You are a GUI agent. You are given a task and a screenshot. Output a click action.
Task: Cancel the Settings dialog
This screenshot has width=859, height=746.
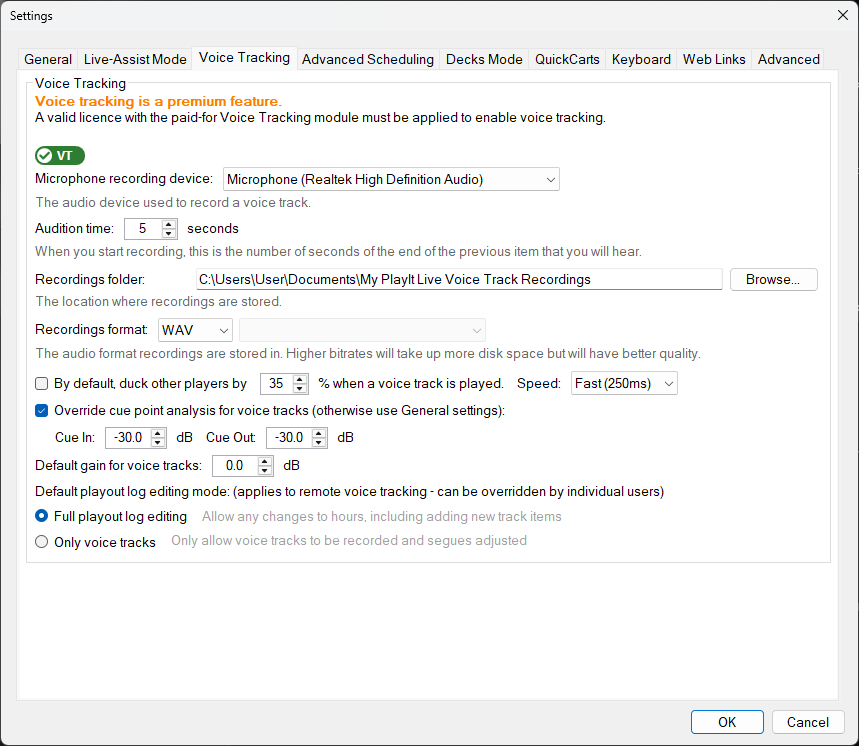[x=808, y=722]
